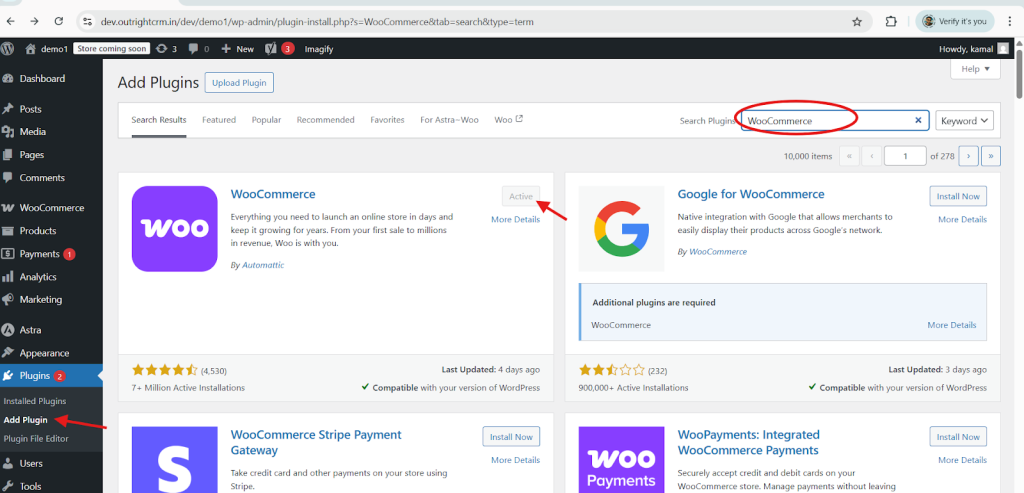Open the WooCommerce plugin title link
Image resolution: width=1024 pixels, height=493 pixels.
pos(273,194)
